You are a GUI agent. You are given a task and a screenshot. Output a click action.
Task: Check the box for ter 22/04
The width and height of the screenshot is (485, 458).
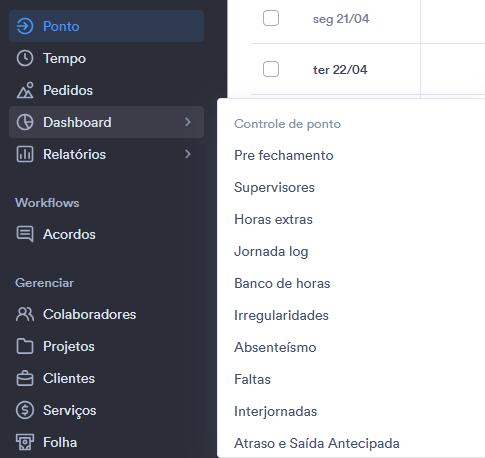click(271, 69)
